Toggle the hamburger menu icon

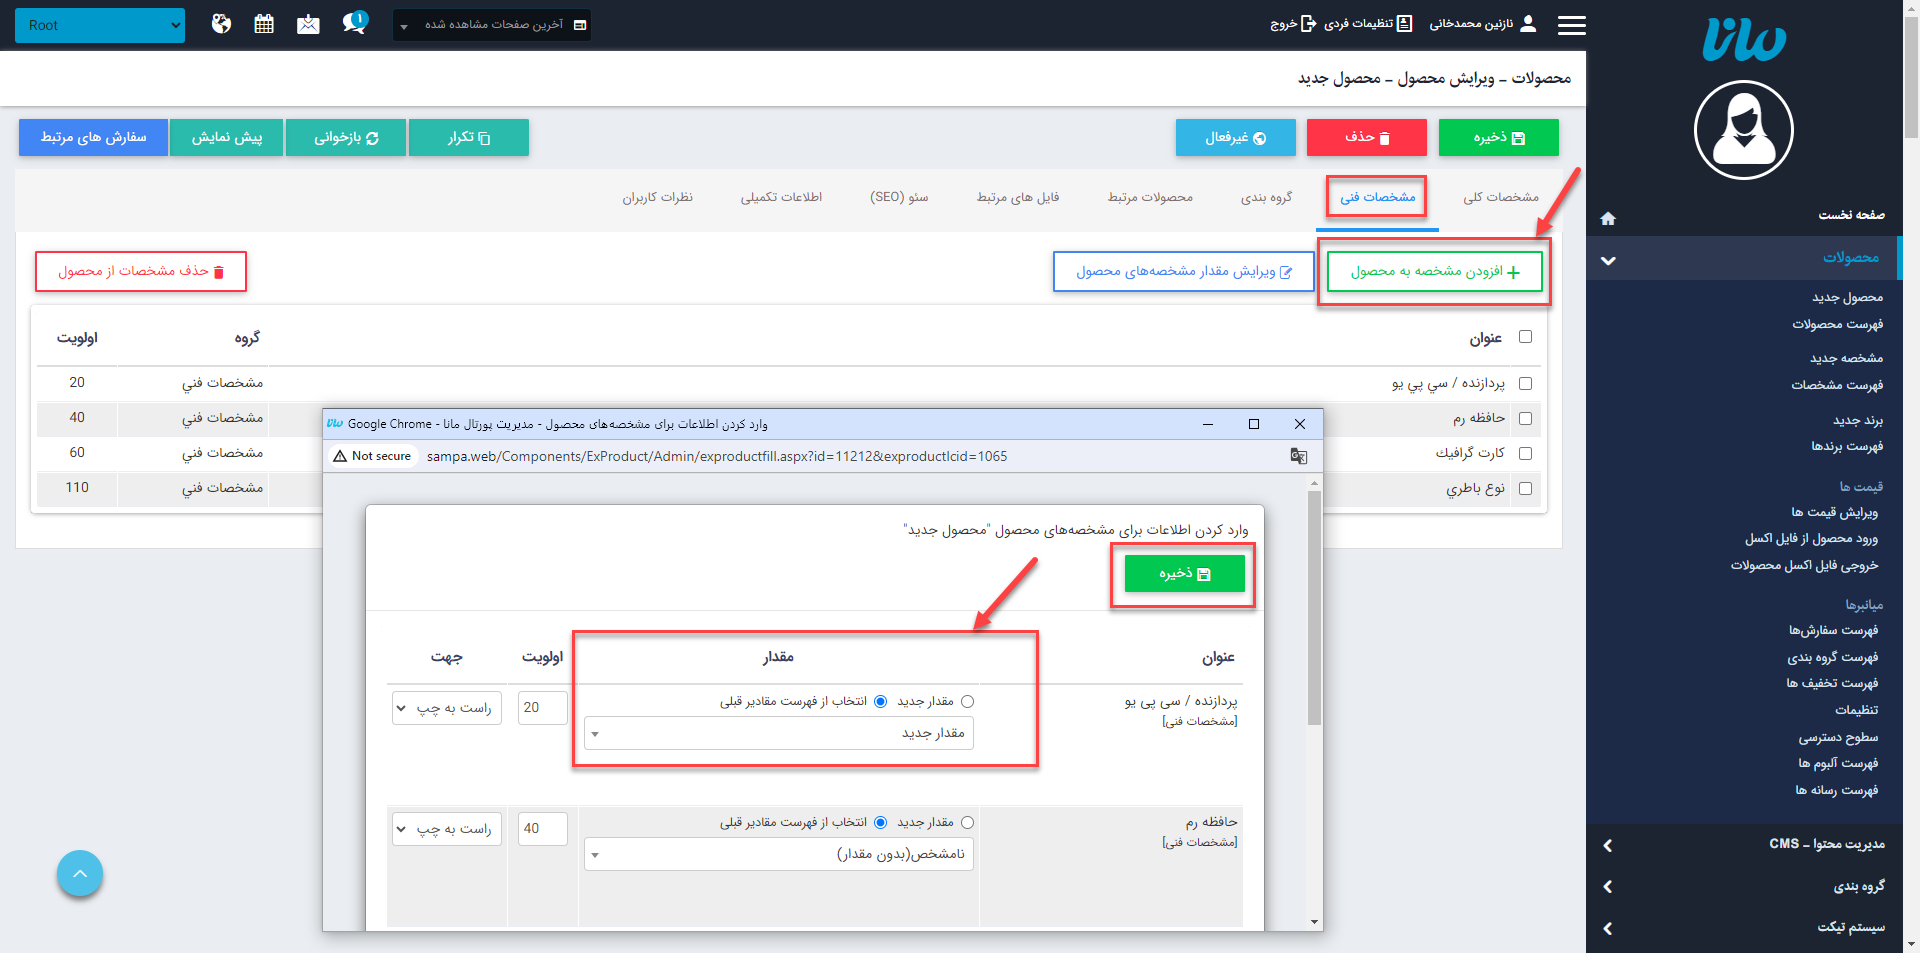(x=1571, y=25)
